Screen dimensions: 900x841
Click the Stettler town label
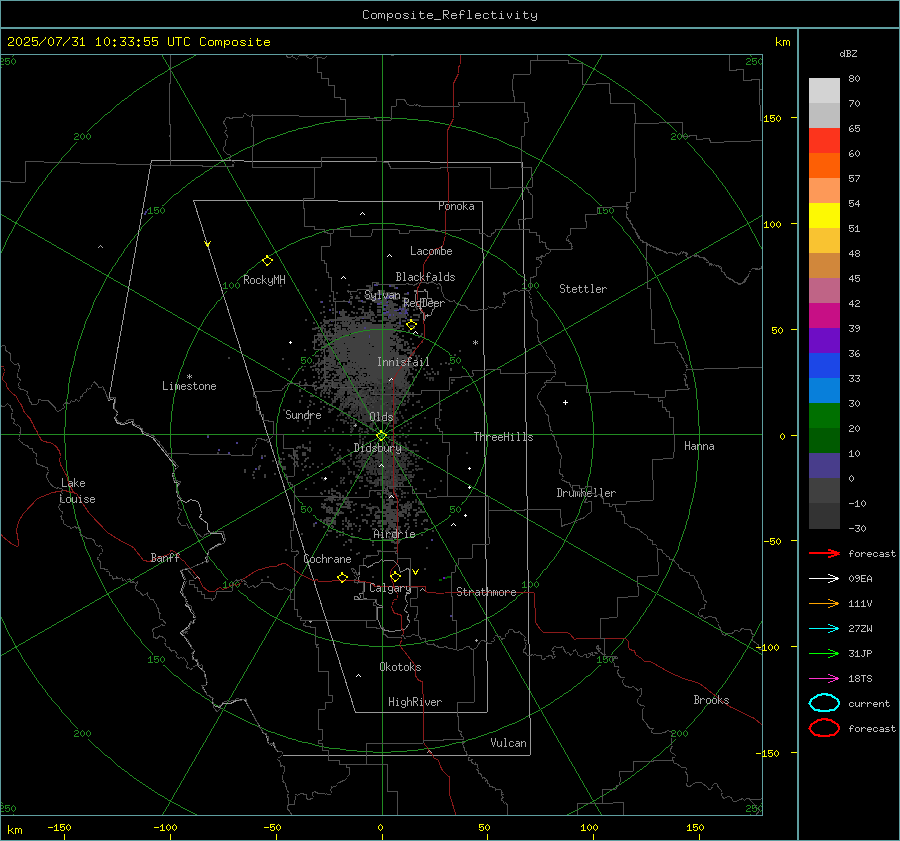pos(583,289)
